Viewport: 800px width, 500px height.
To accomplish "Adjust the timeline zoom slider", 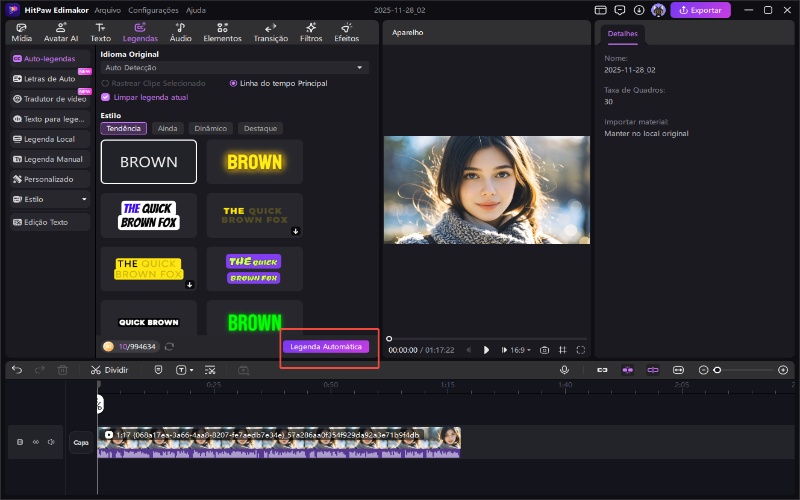I will coord(717,370).
